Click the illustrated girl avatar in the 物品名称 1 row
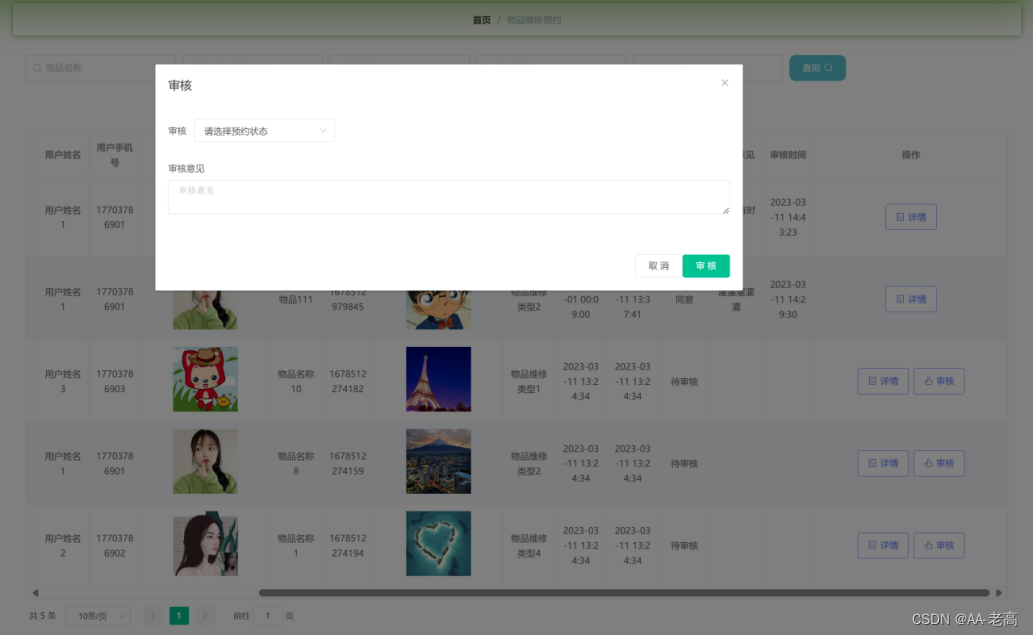 [205, 544]
